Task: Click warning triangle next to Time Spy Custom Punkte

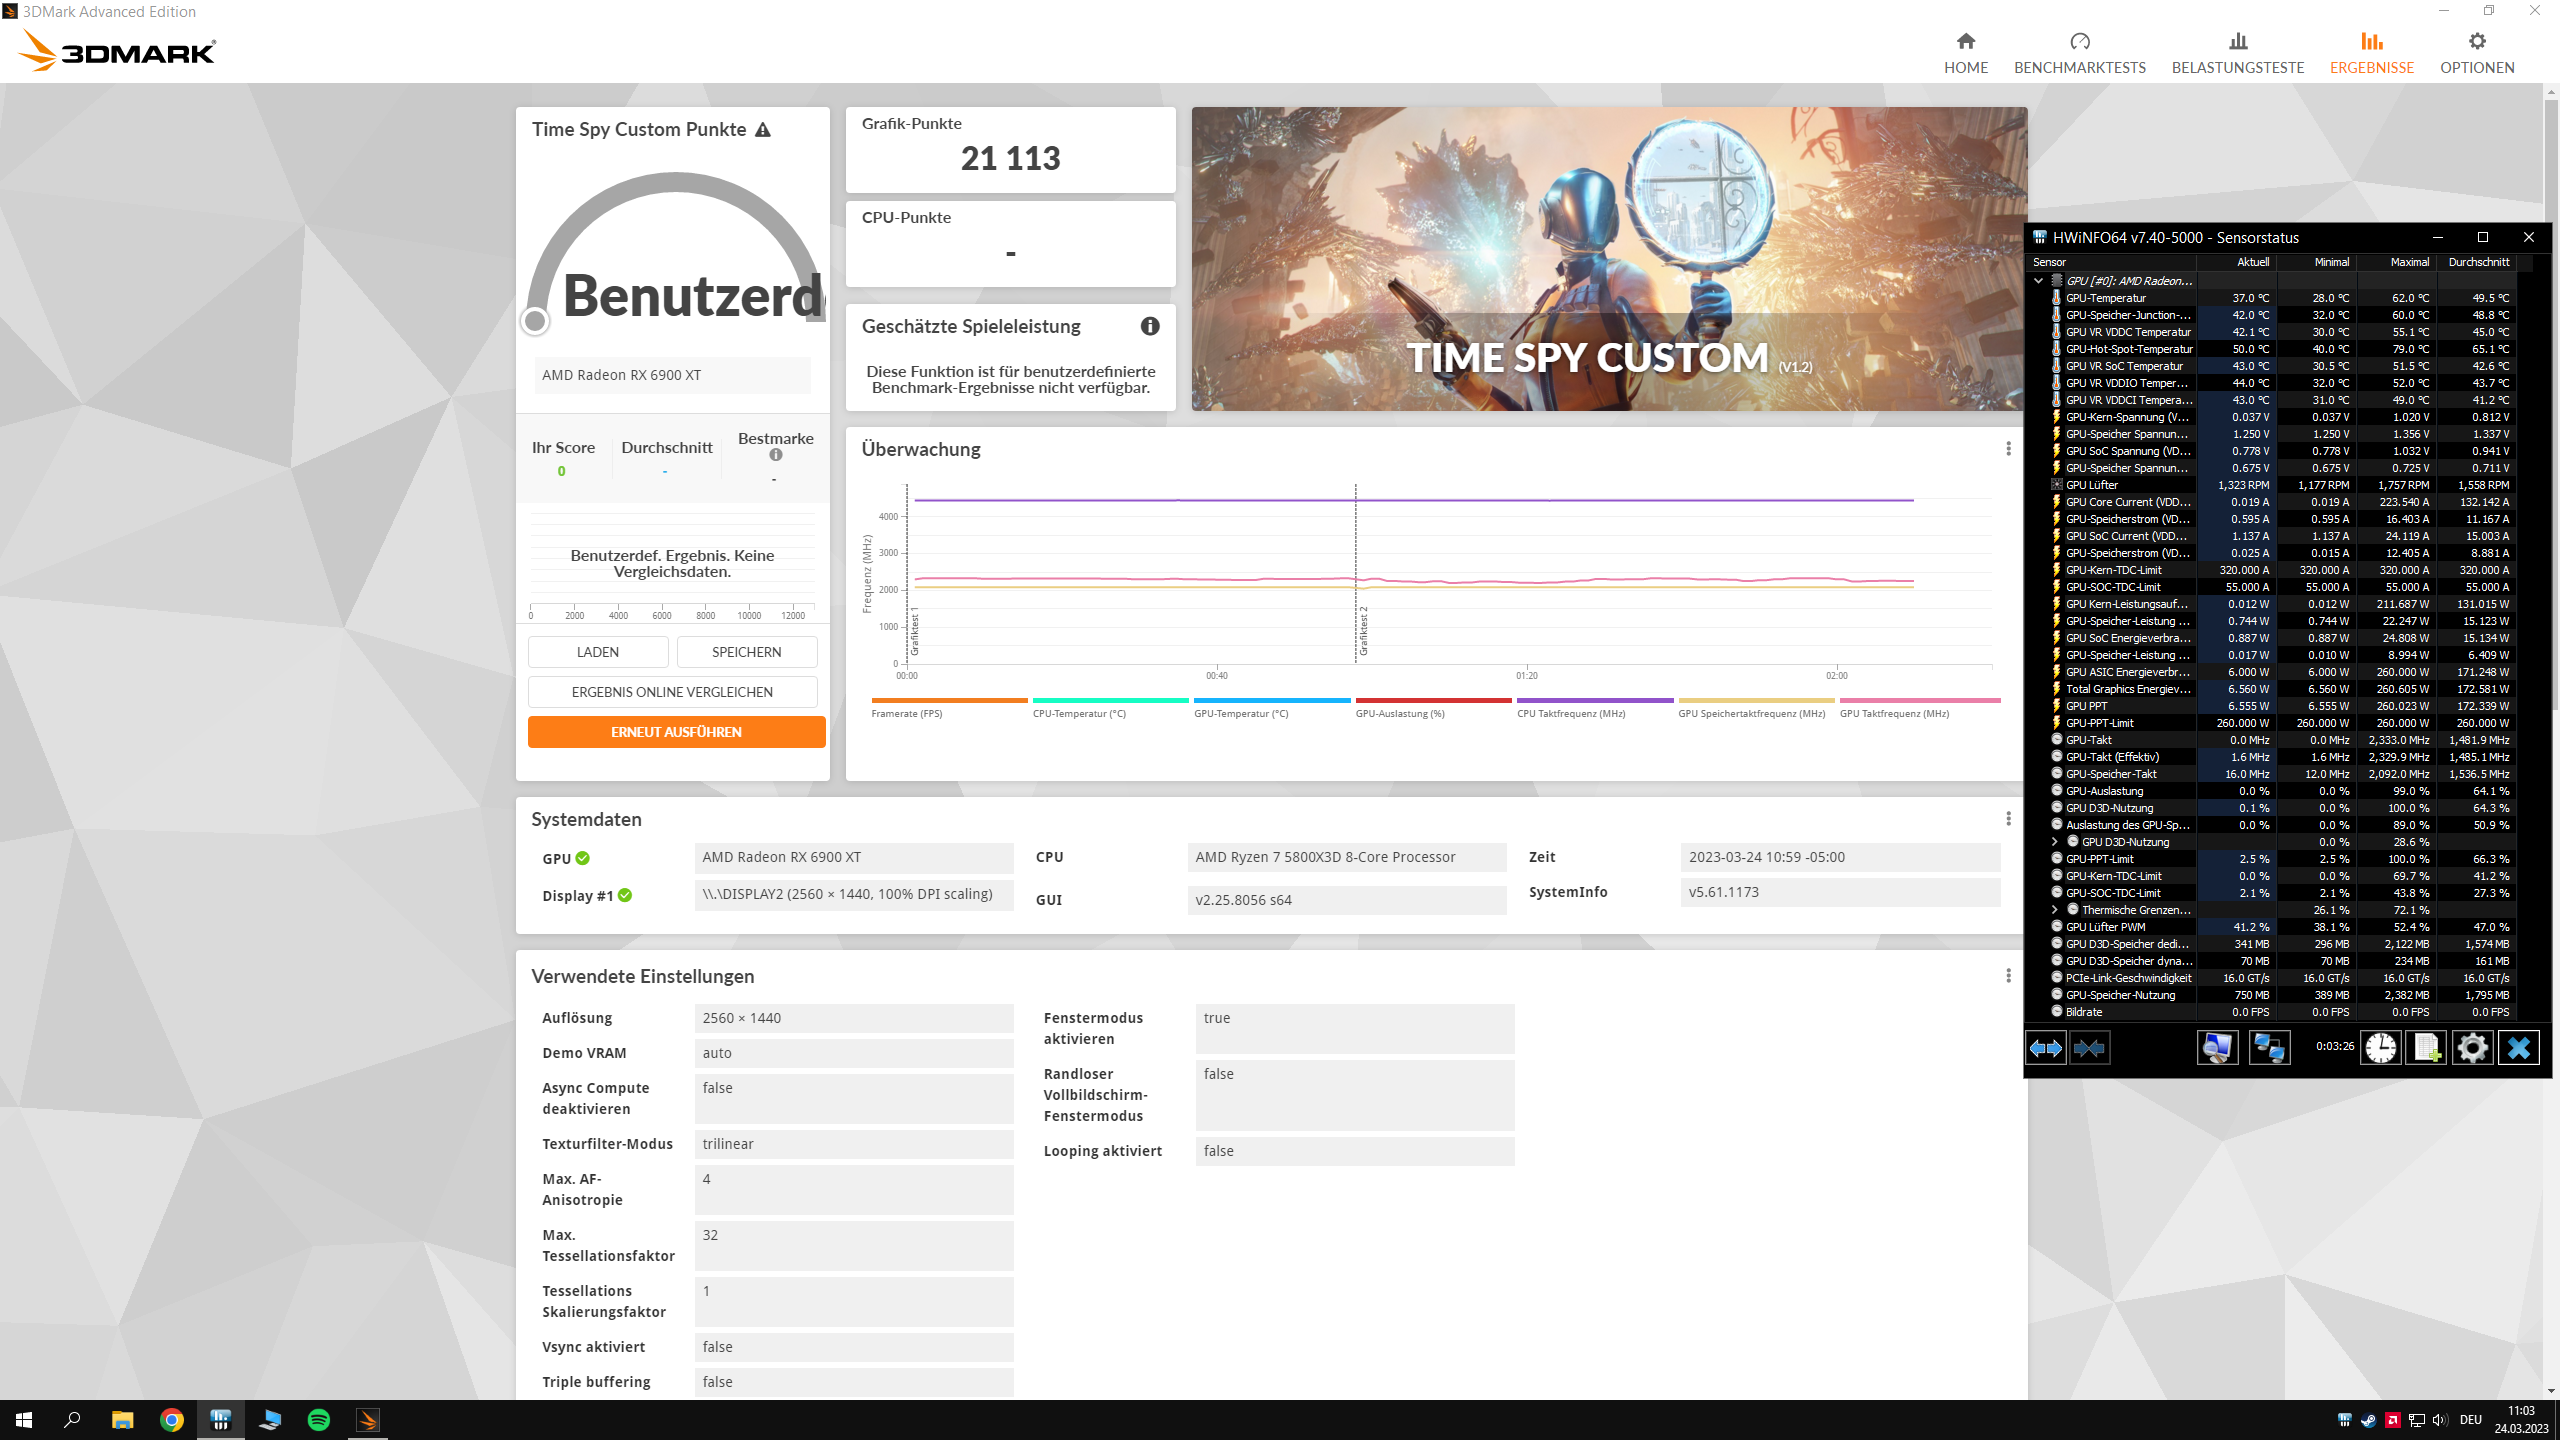Action: click(763, 130)
